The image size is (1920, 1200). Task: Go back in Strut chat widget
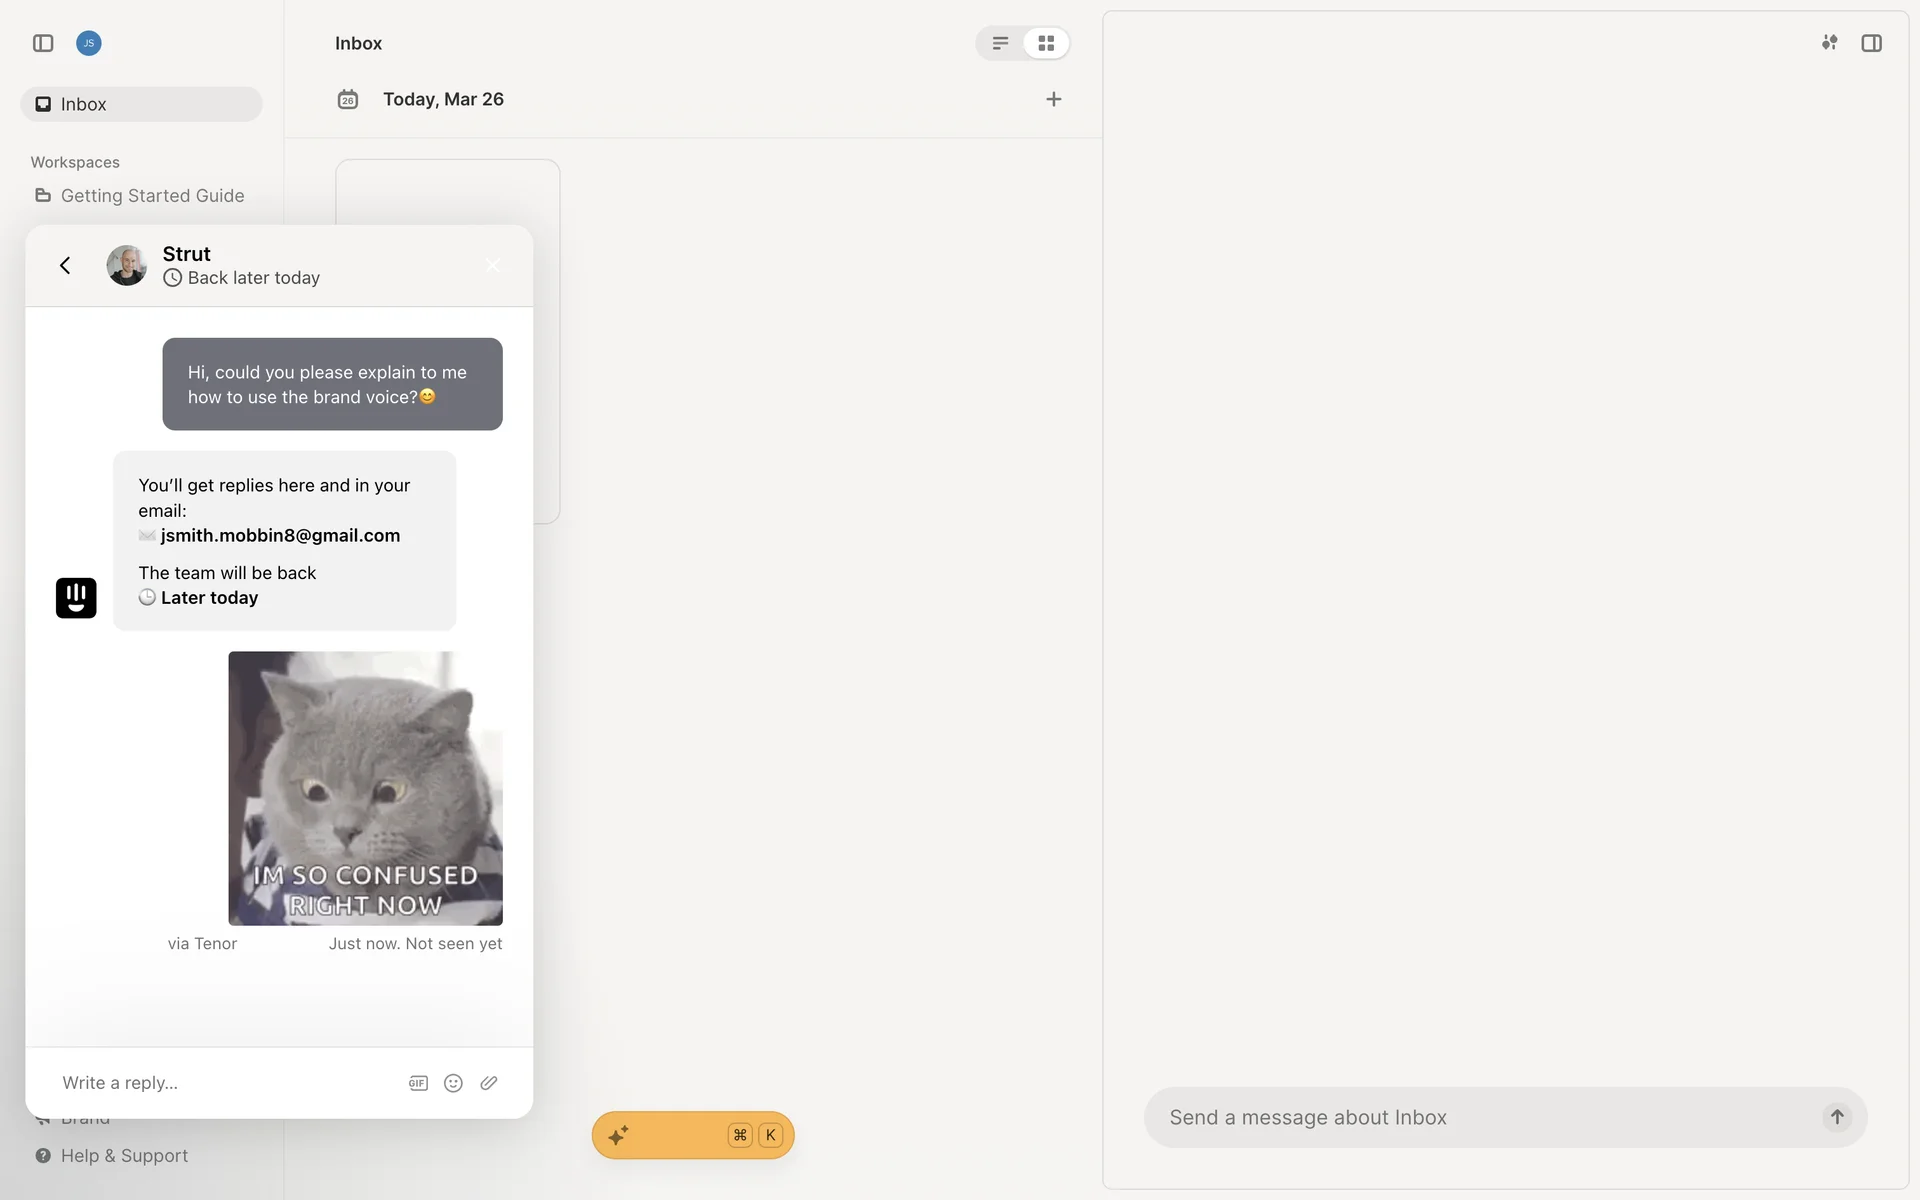coord(65,265)
